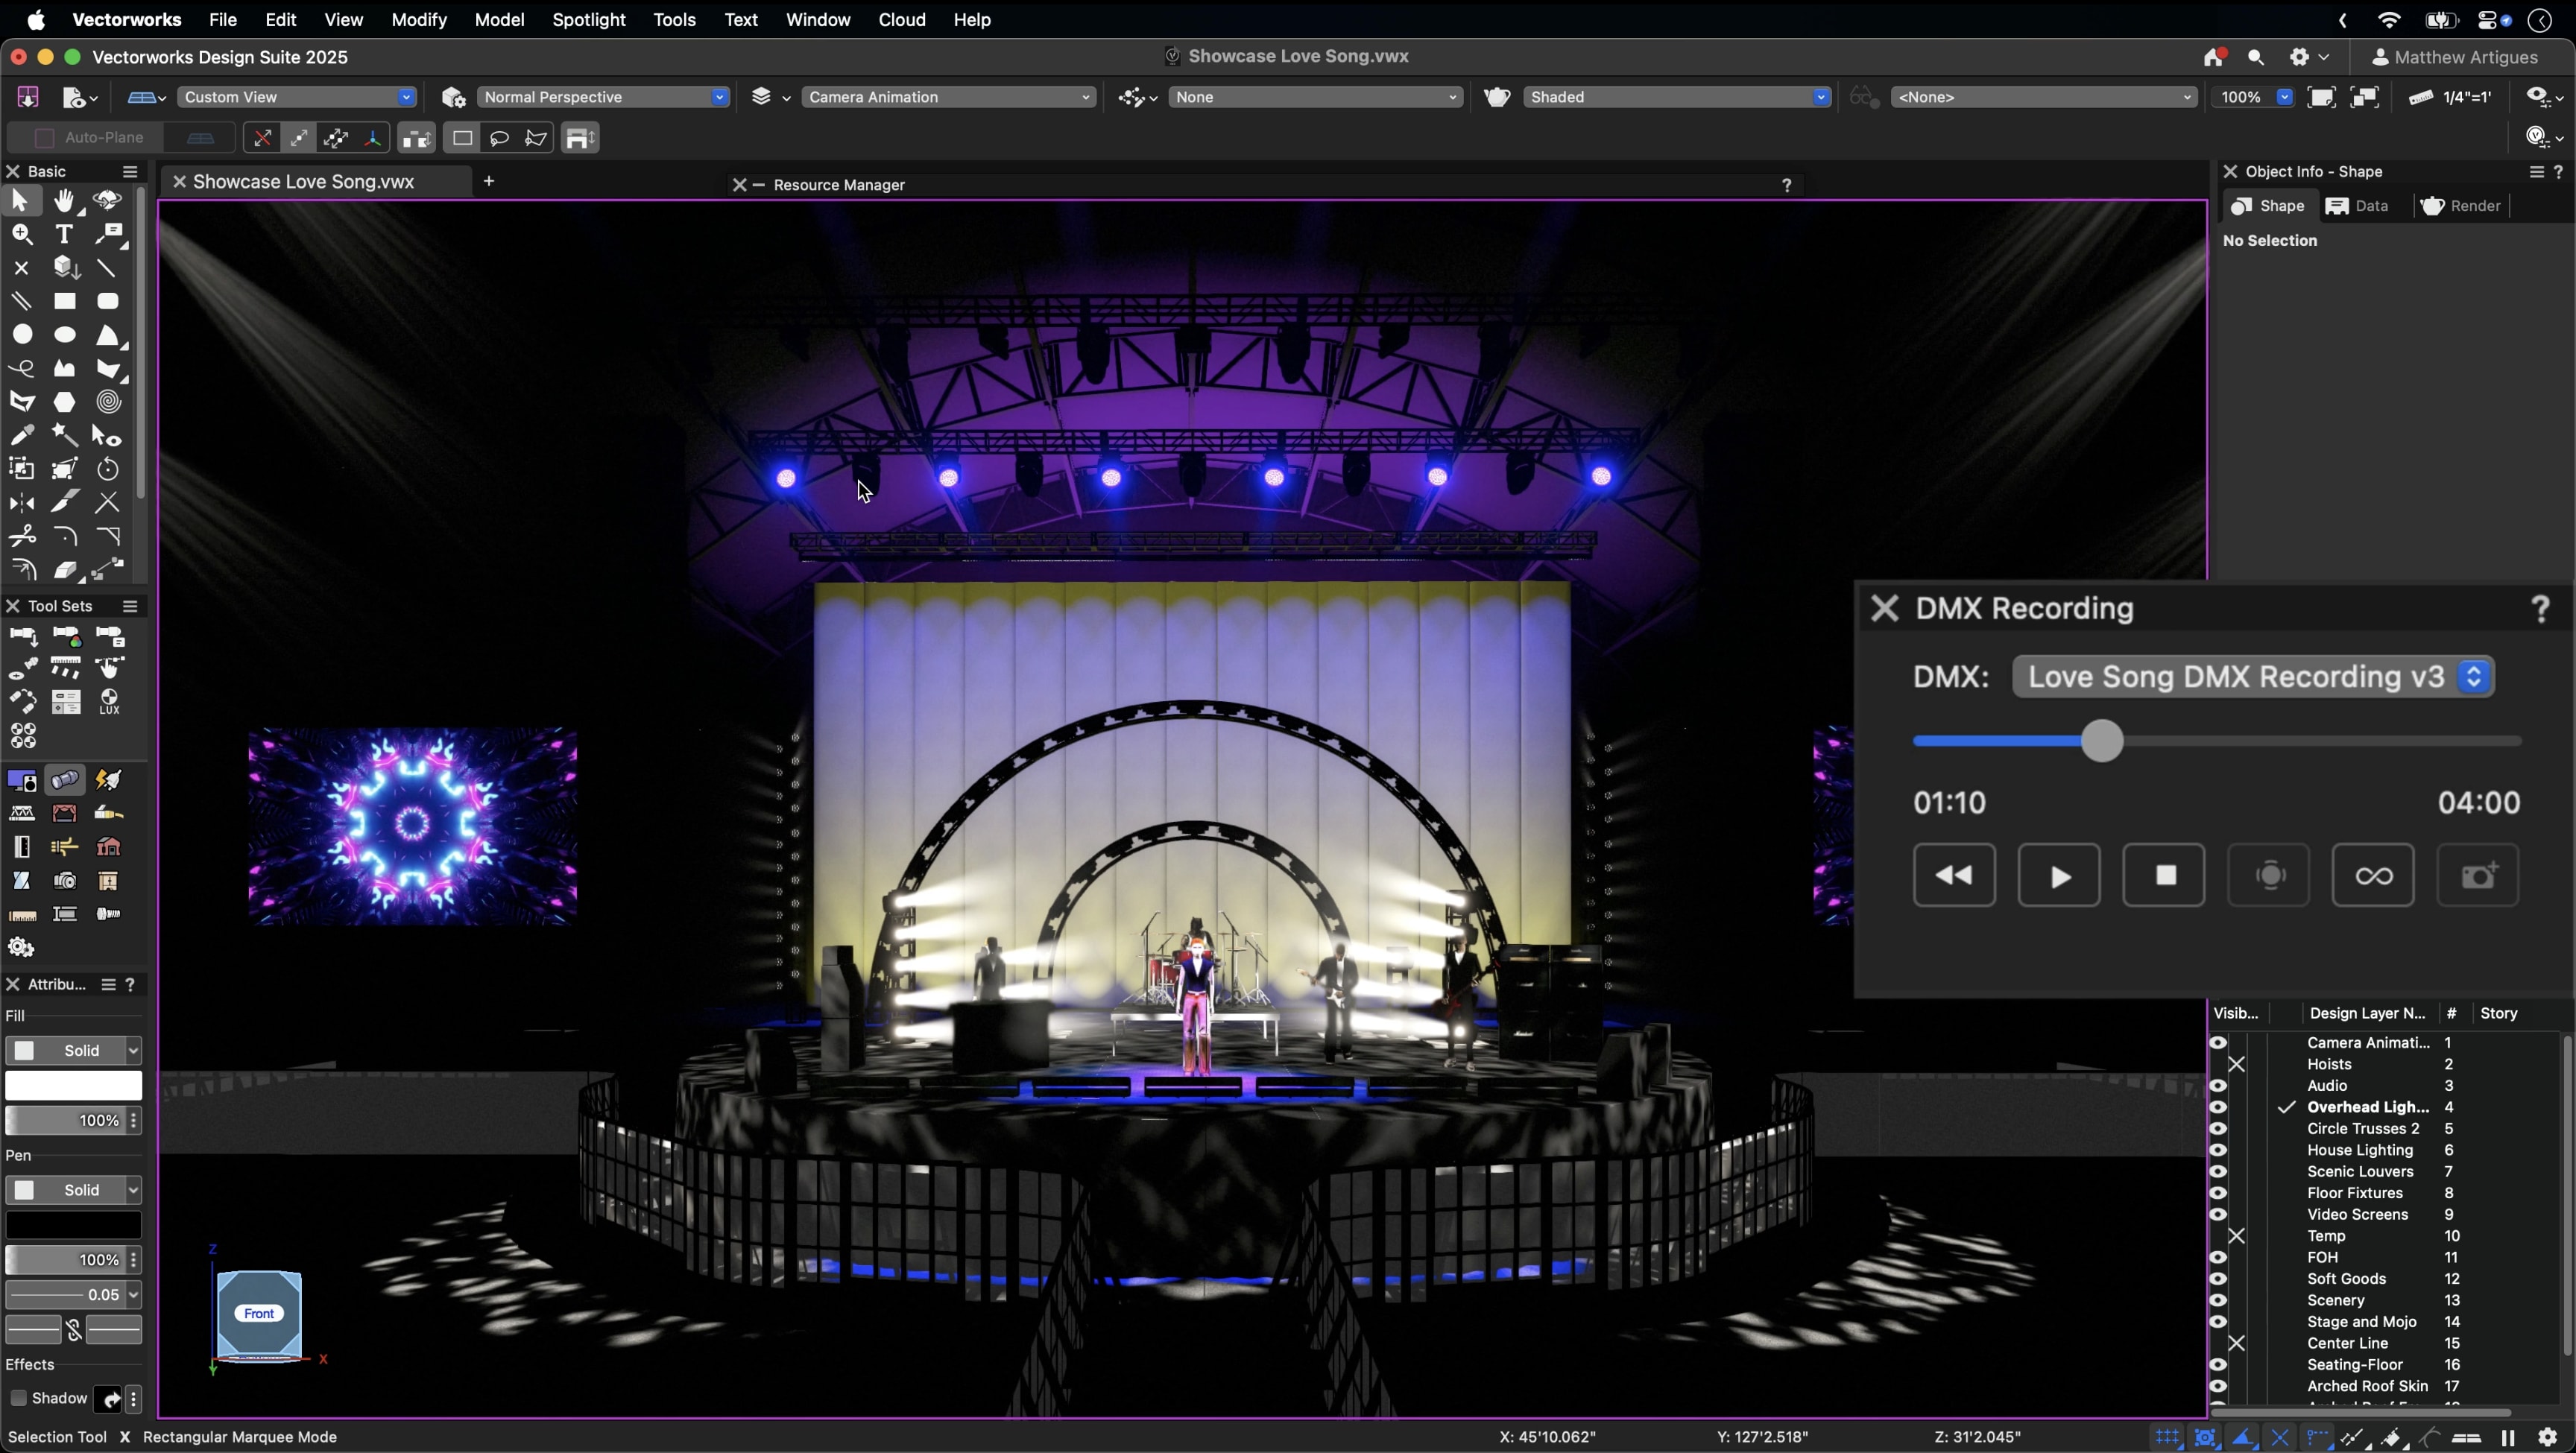
Task: Click the Zoom magnifier tool
Action: pyautogui.click(x=22, y=234)
